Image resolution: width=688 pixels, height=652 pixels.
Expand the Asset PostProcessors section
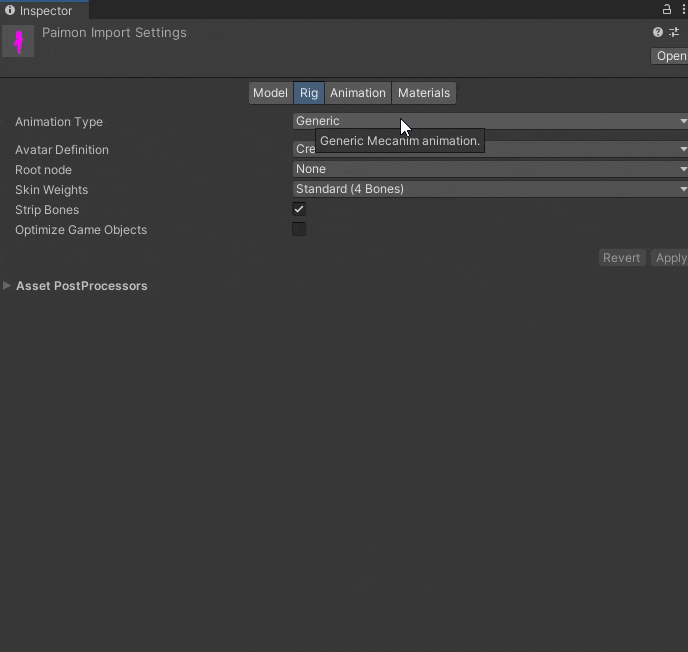[7, 286]
